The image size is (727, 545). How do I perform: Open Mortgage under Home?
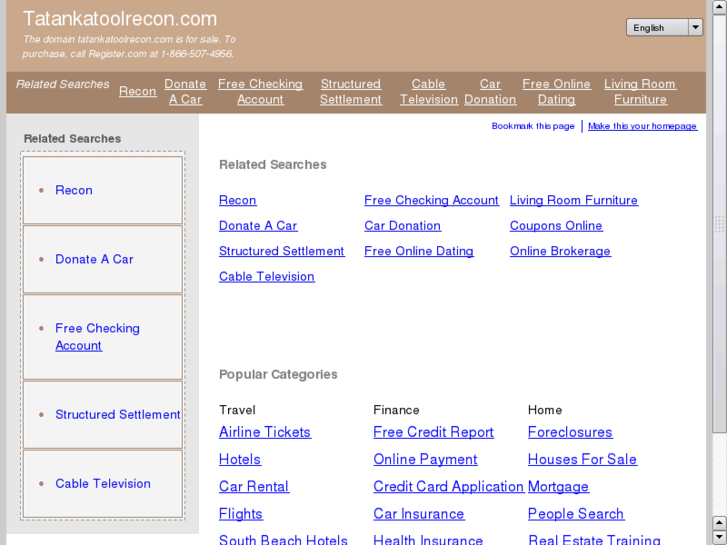[558, 487]
